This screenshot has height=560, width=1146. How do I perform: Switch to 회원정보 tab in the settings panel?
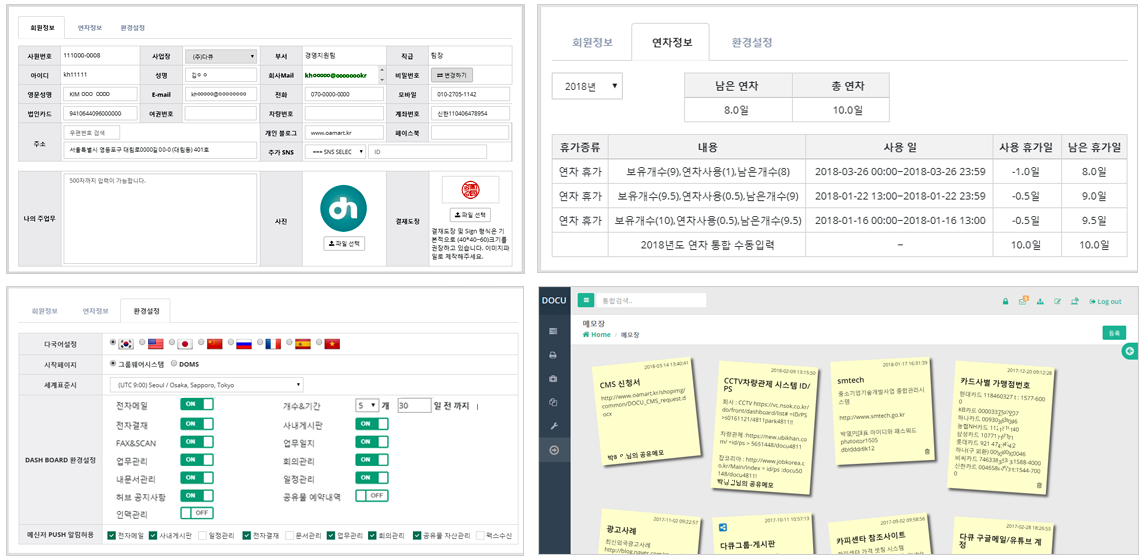44,311
